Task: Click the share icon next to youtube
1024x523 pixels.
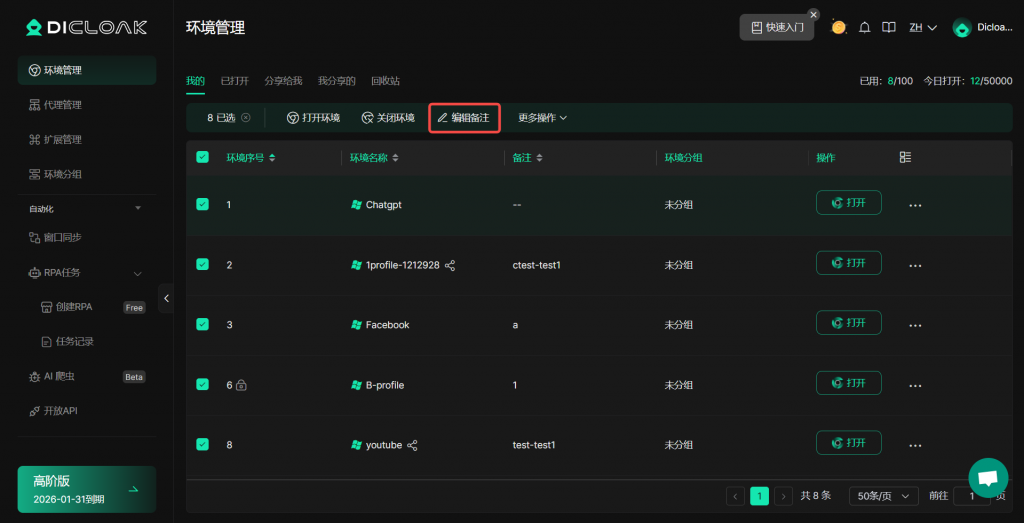Action: [412, 445]
